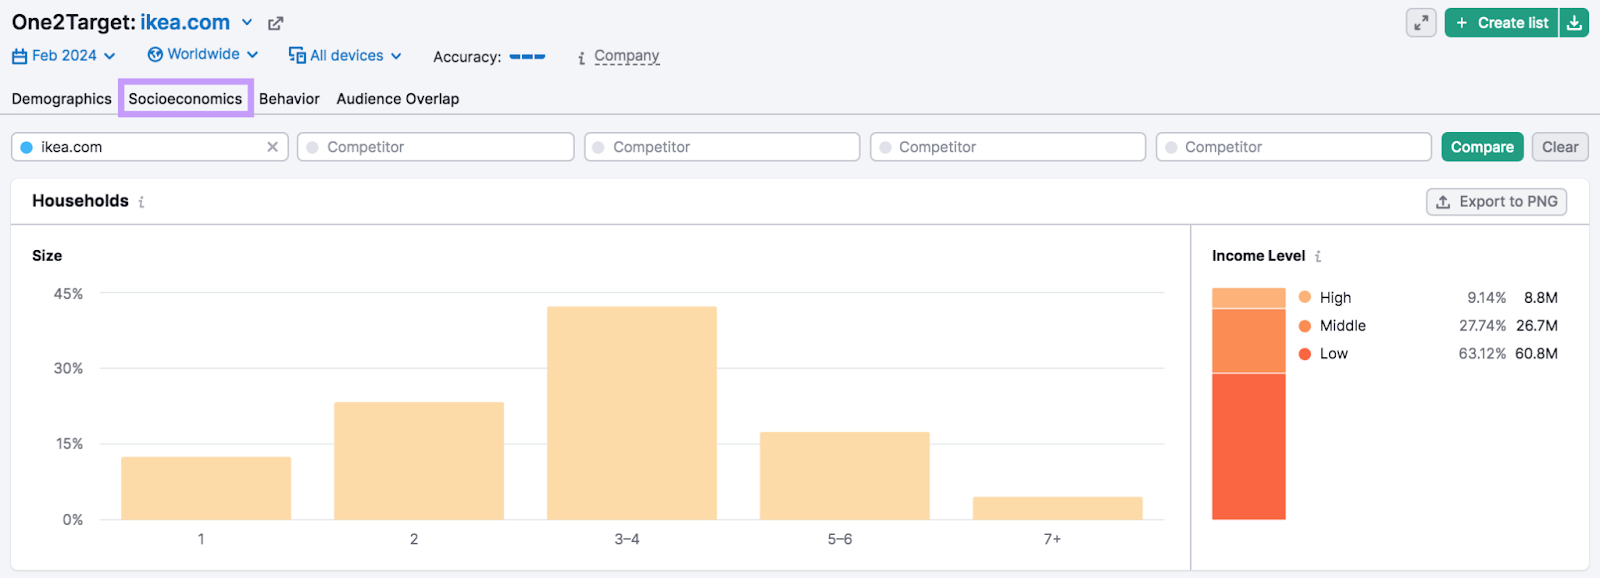The width and height of the screenshot is (1600, 578).
Task: Click the Accuracy level indicator
Action: pos(527,56)
